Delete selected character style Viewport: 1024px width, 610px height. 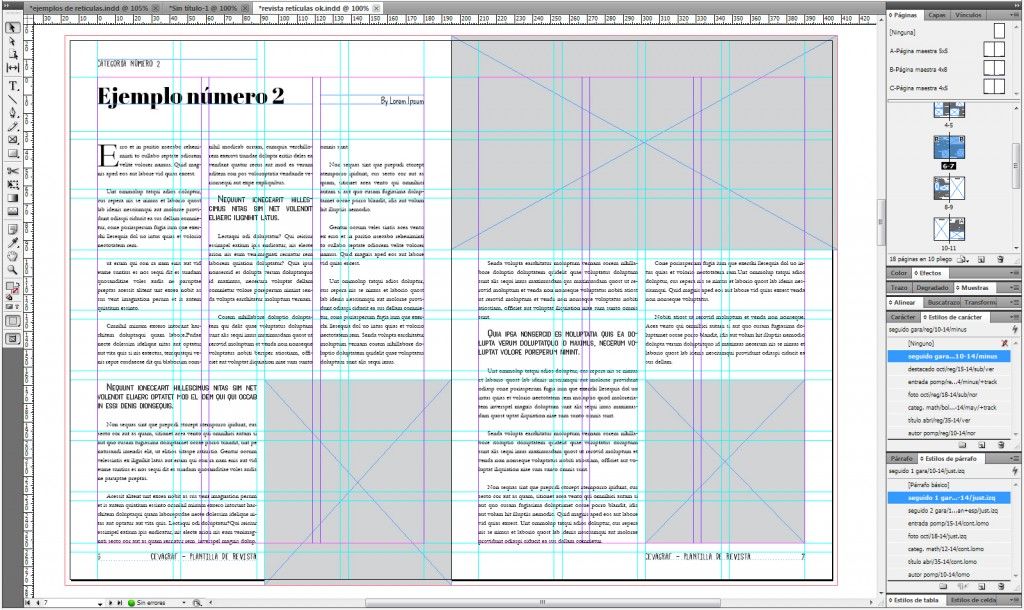pos(1000,445)
